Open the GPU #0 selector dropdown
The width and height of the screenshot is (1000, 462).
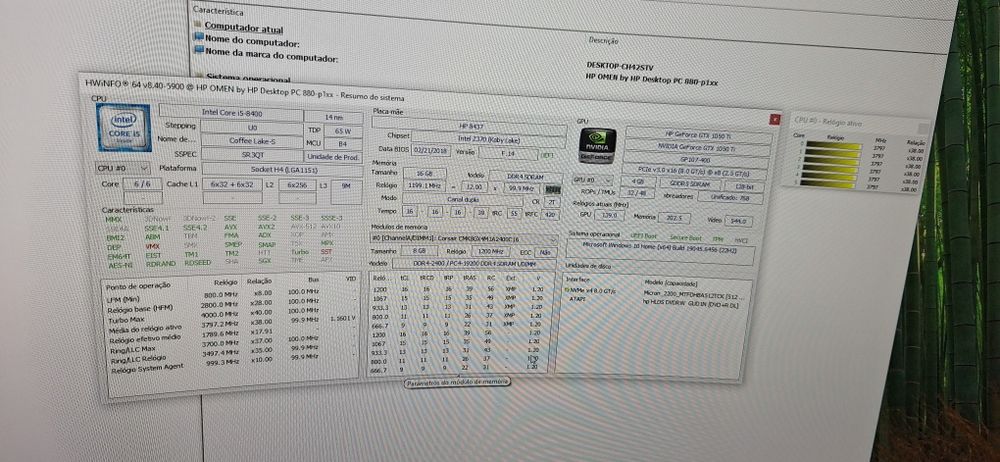click(x=593, y=180)
